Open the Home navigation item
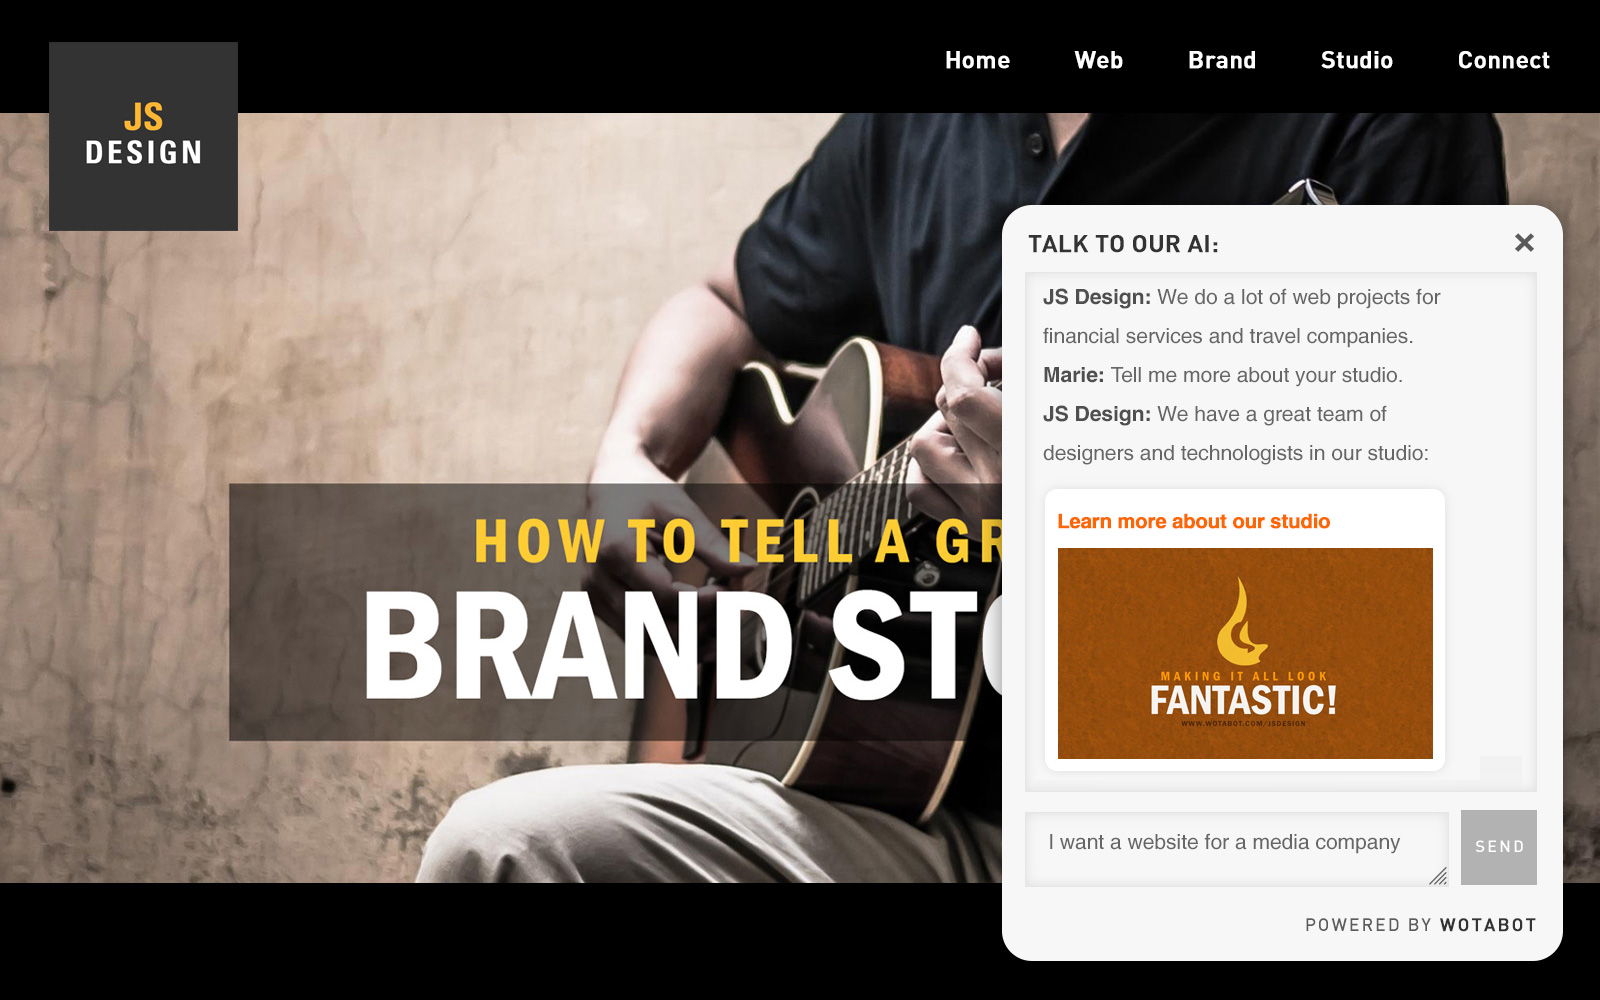Screen dimensions: 1600x1000 [x=977, y=60]
